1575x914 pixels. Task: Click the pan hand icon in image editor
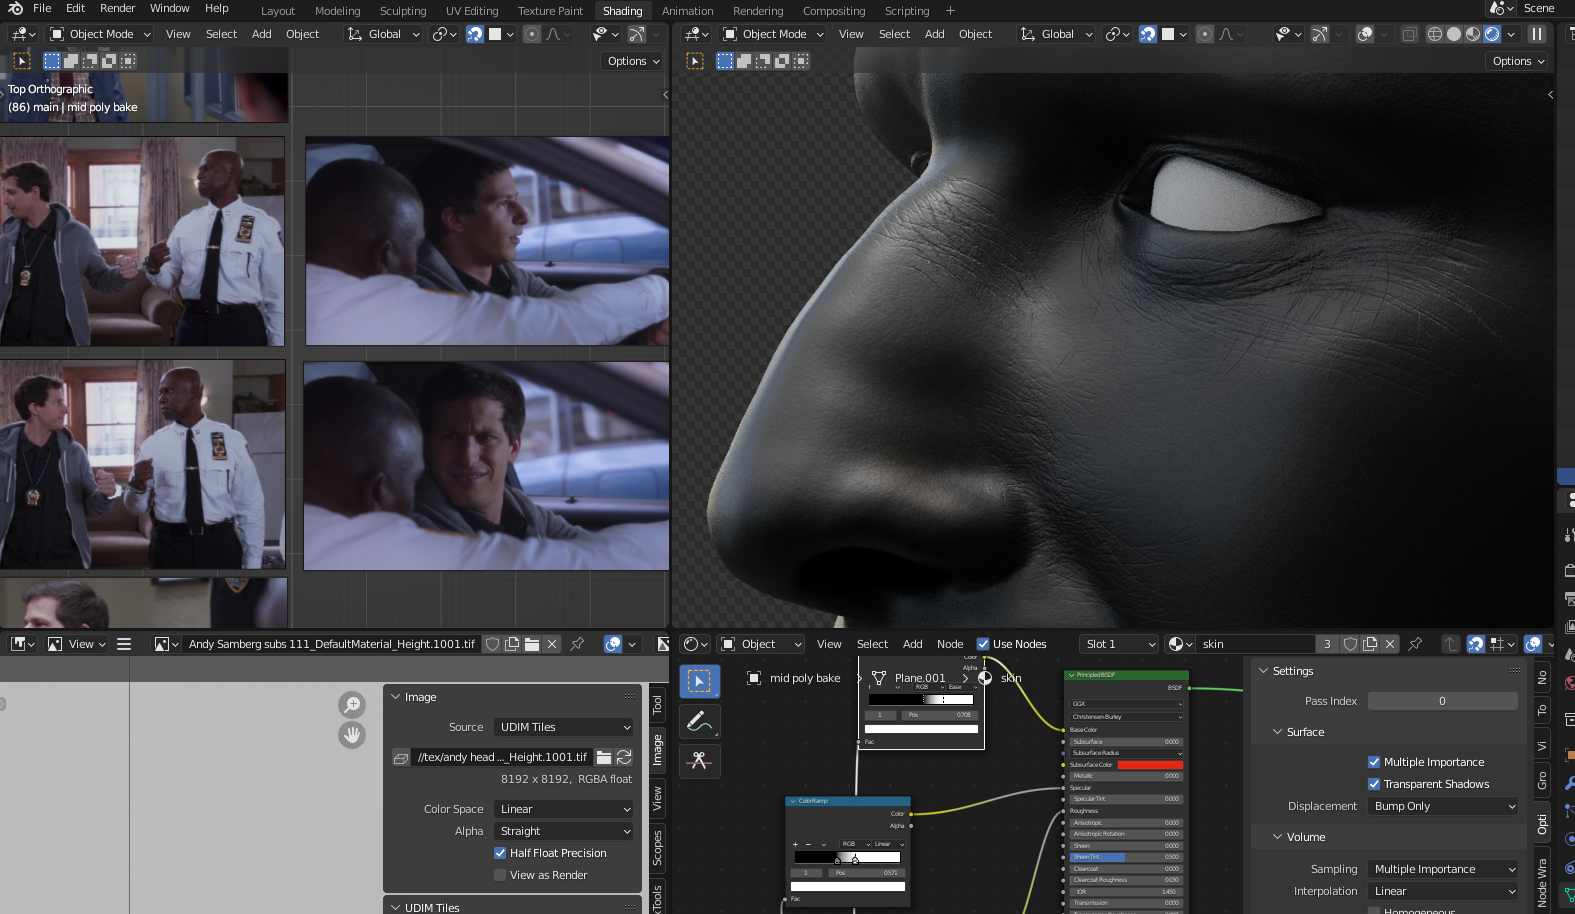(352, 735)
